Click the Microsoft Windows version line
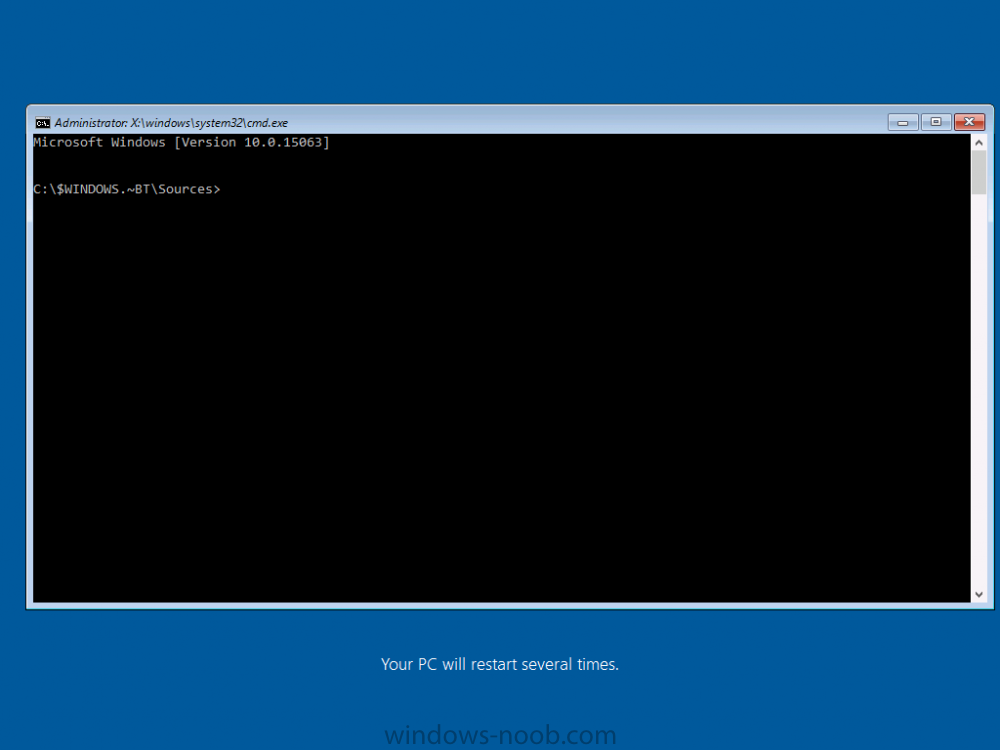Image resolution: width=1000 pixels, height=750 pixels. point(181,142)
